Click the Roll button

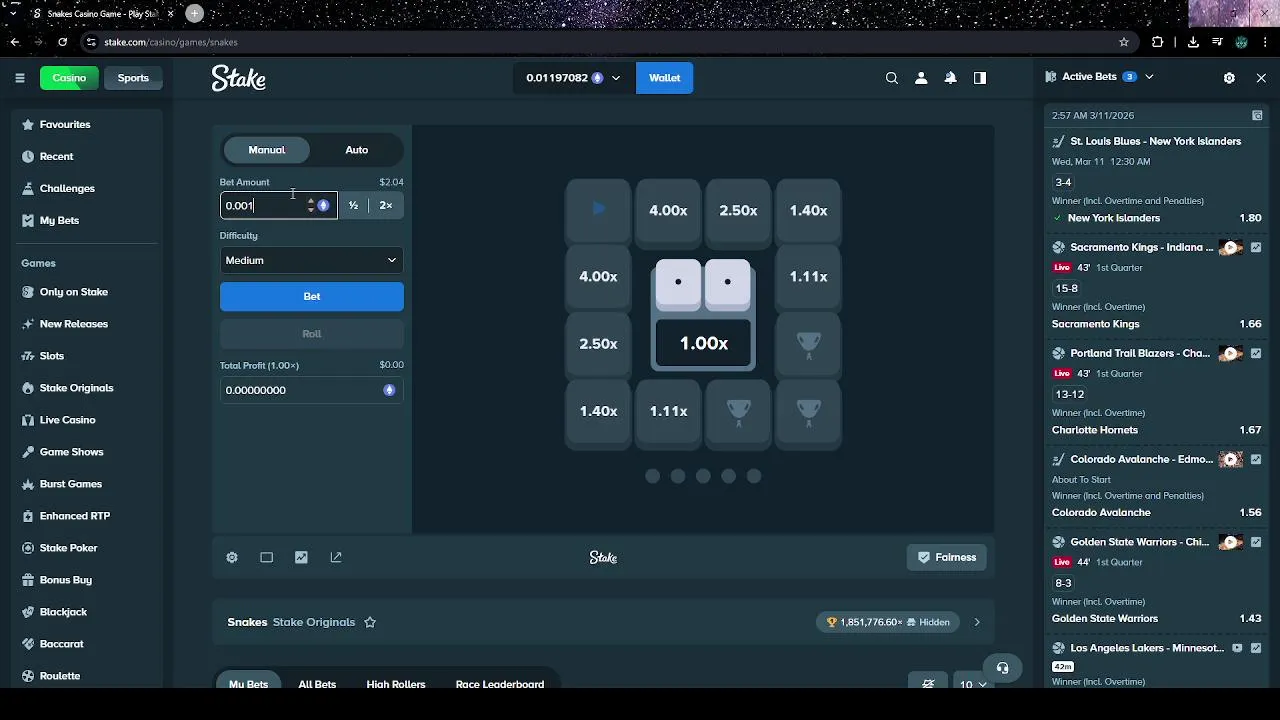[x=312, y=334]
